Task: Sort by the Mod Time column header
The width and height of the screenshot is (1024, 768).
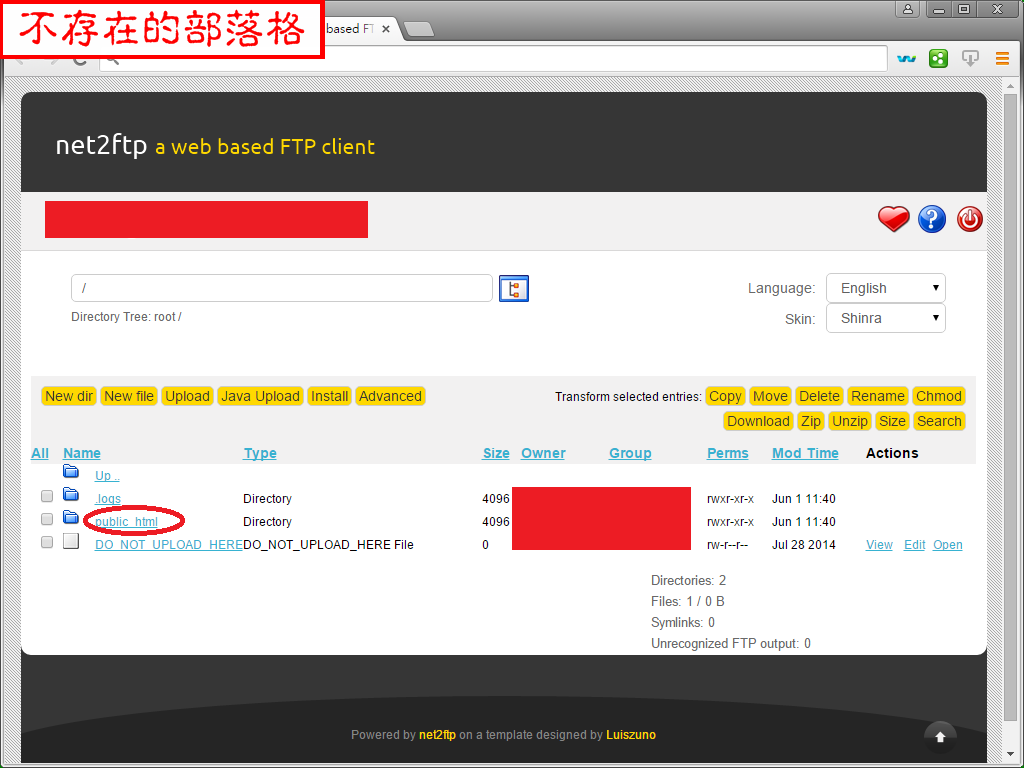Action: (x=805, y=453)
